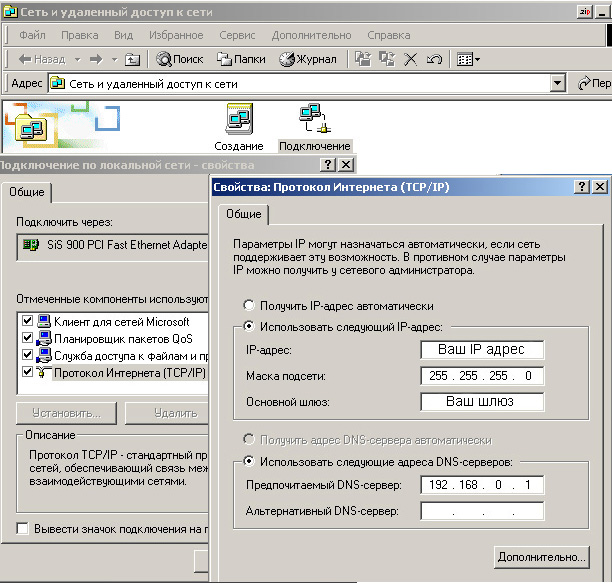612x584 pixels.
Task: Open the Избранное menu
Action: [x=175, y=35]
